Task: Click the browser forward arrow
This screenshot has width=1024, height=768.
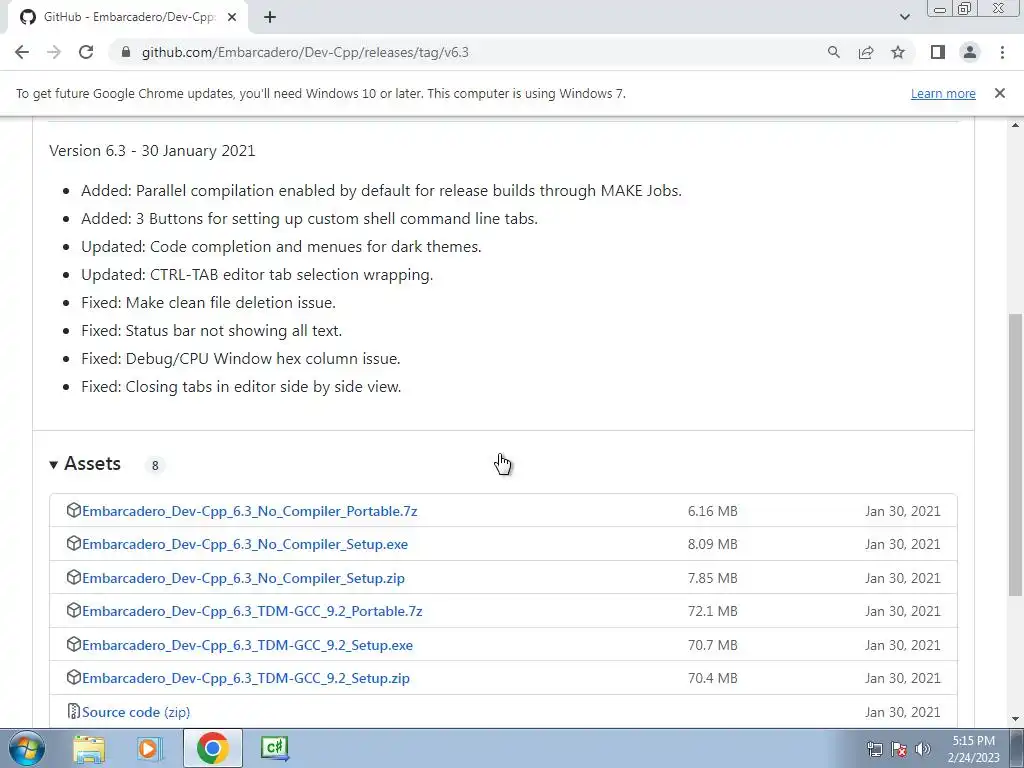Action: pos(54,52)
